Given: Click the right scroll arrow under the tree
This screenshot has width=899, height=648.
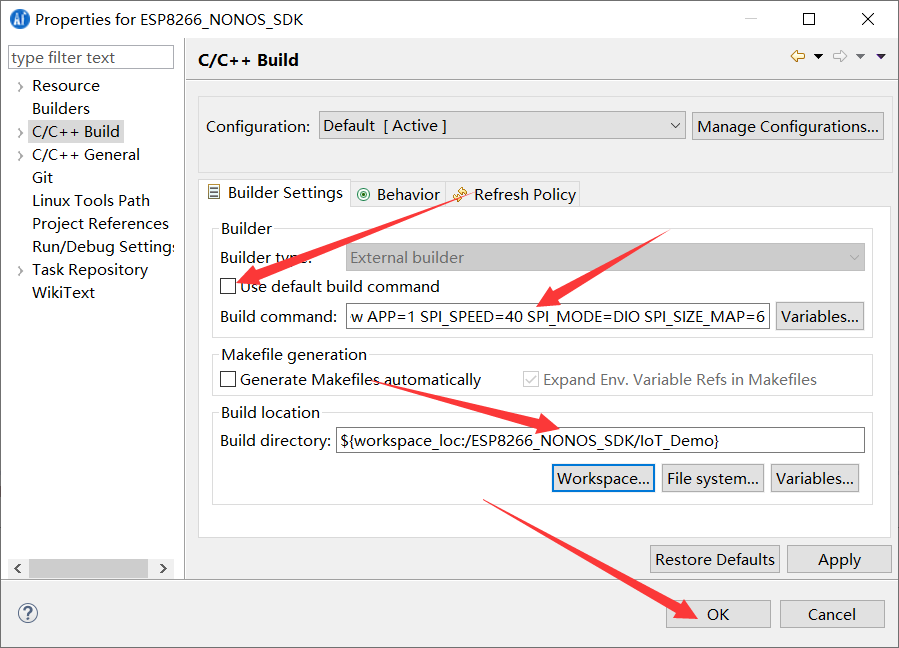Looking at the screenshot, I should point(163,567).
